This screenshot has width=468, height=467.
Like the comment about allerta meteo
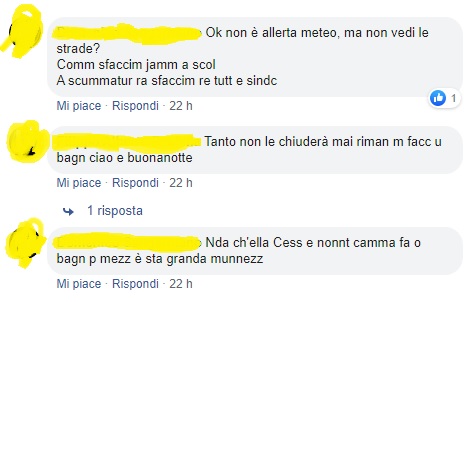(79, 106)
